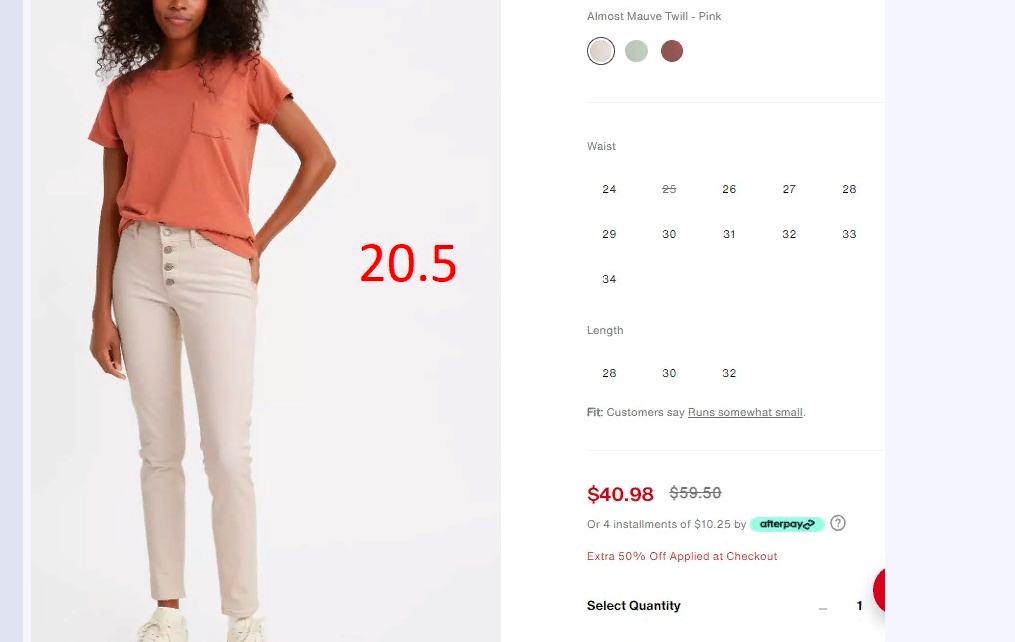
Task: Decrease quantity with the minus button
Action: (x=823, y=607)
